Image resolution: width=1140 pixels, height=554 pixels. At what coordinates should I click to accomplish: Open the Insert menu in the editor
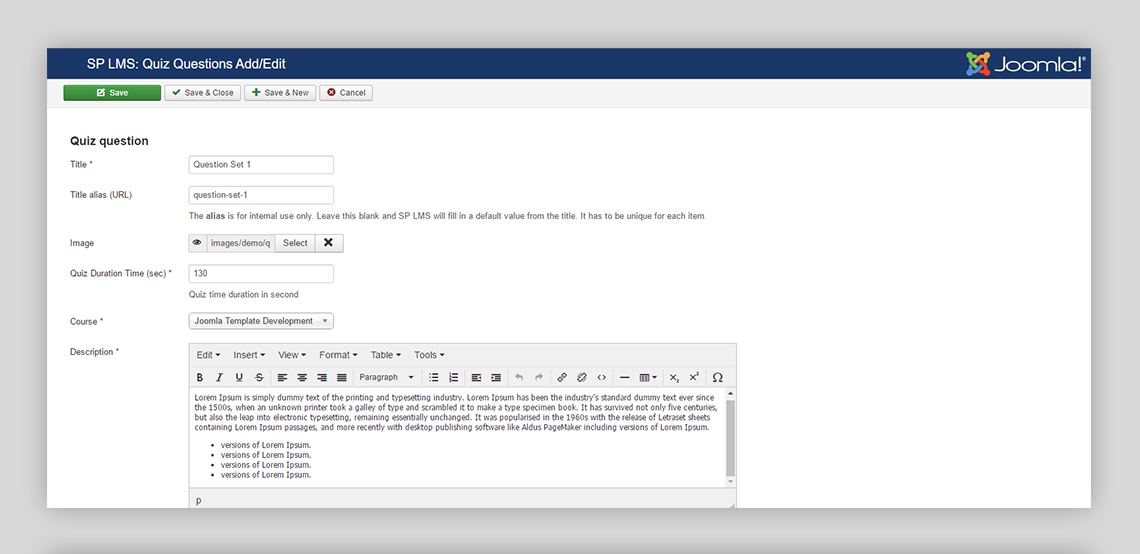pos(249,355)
